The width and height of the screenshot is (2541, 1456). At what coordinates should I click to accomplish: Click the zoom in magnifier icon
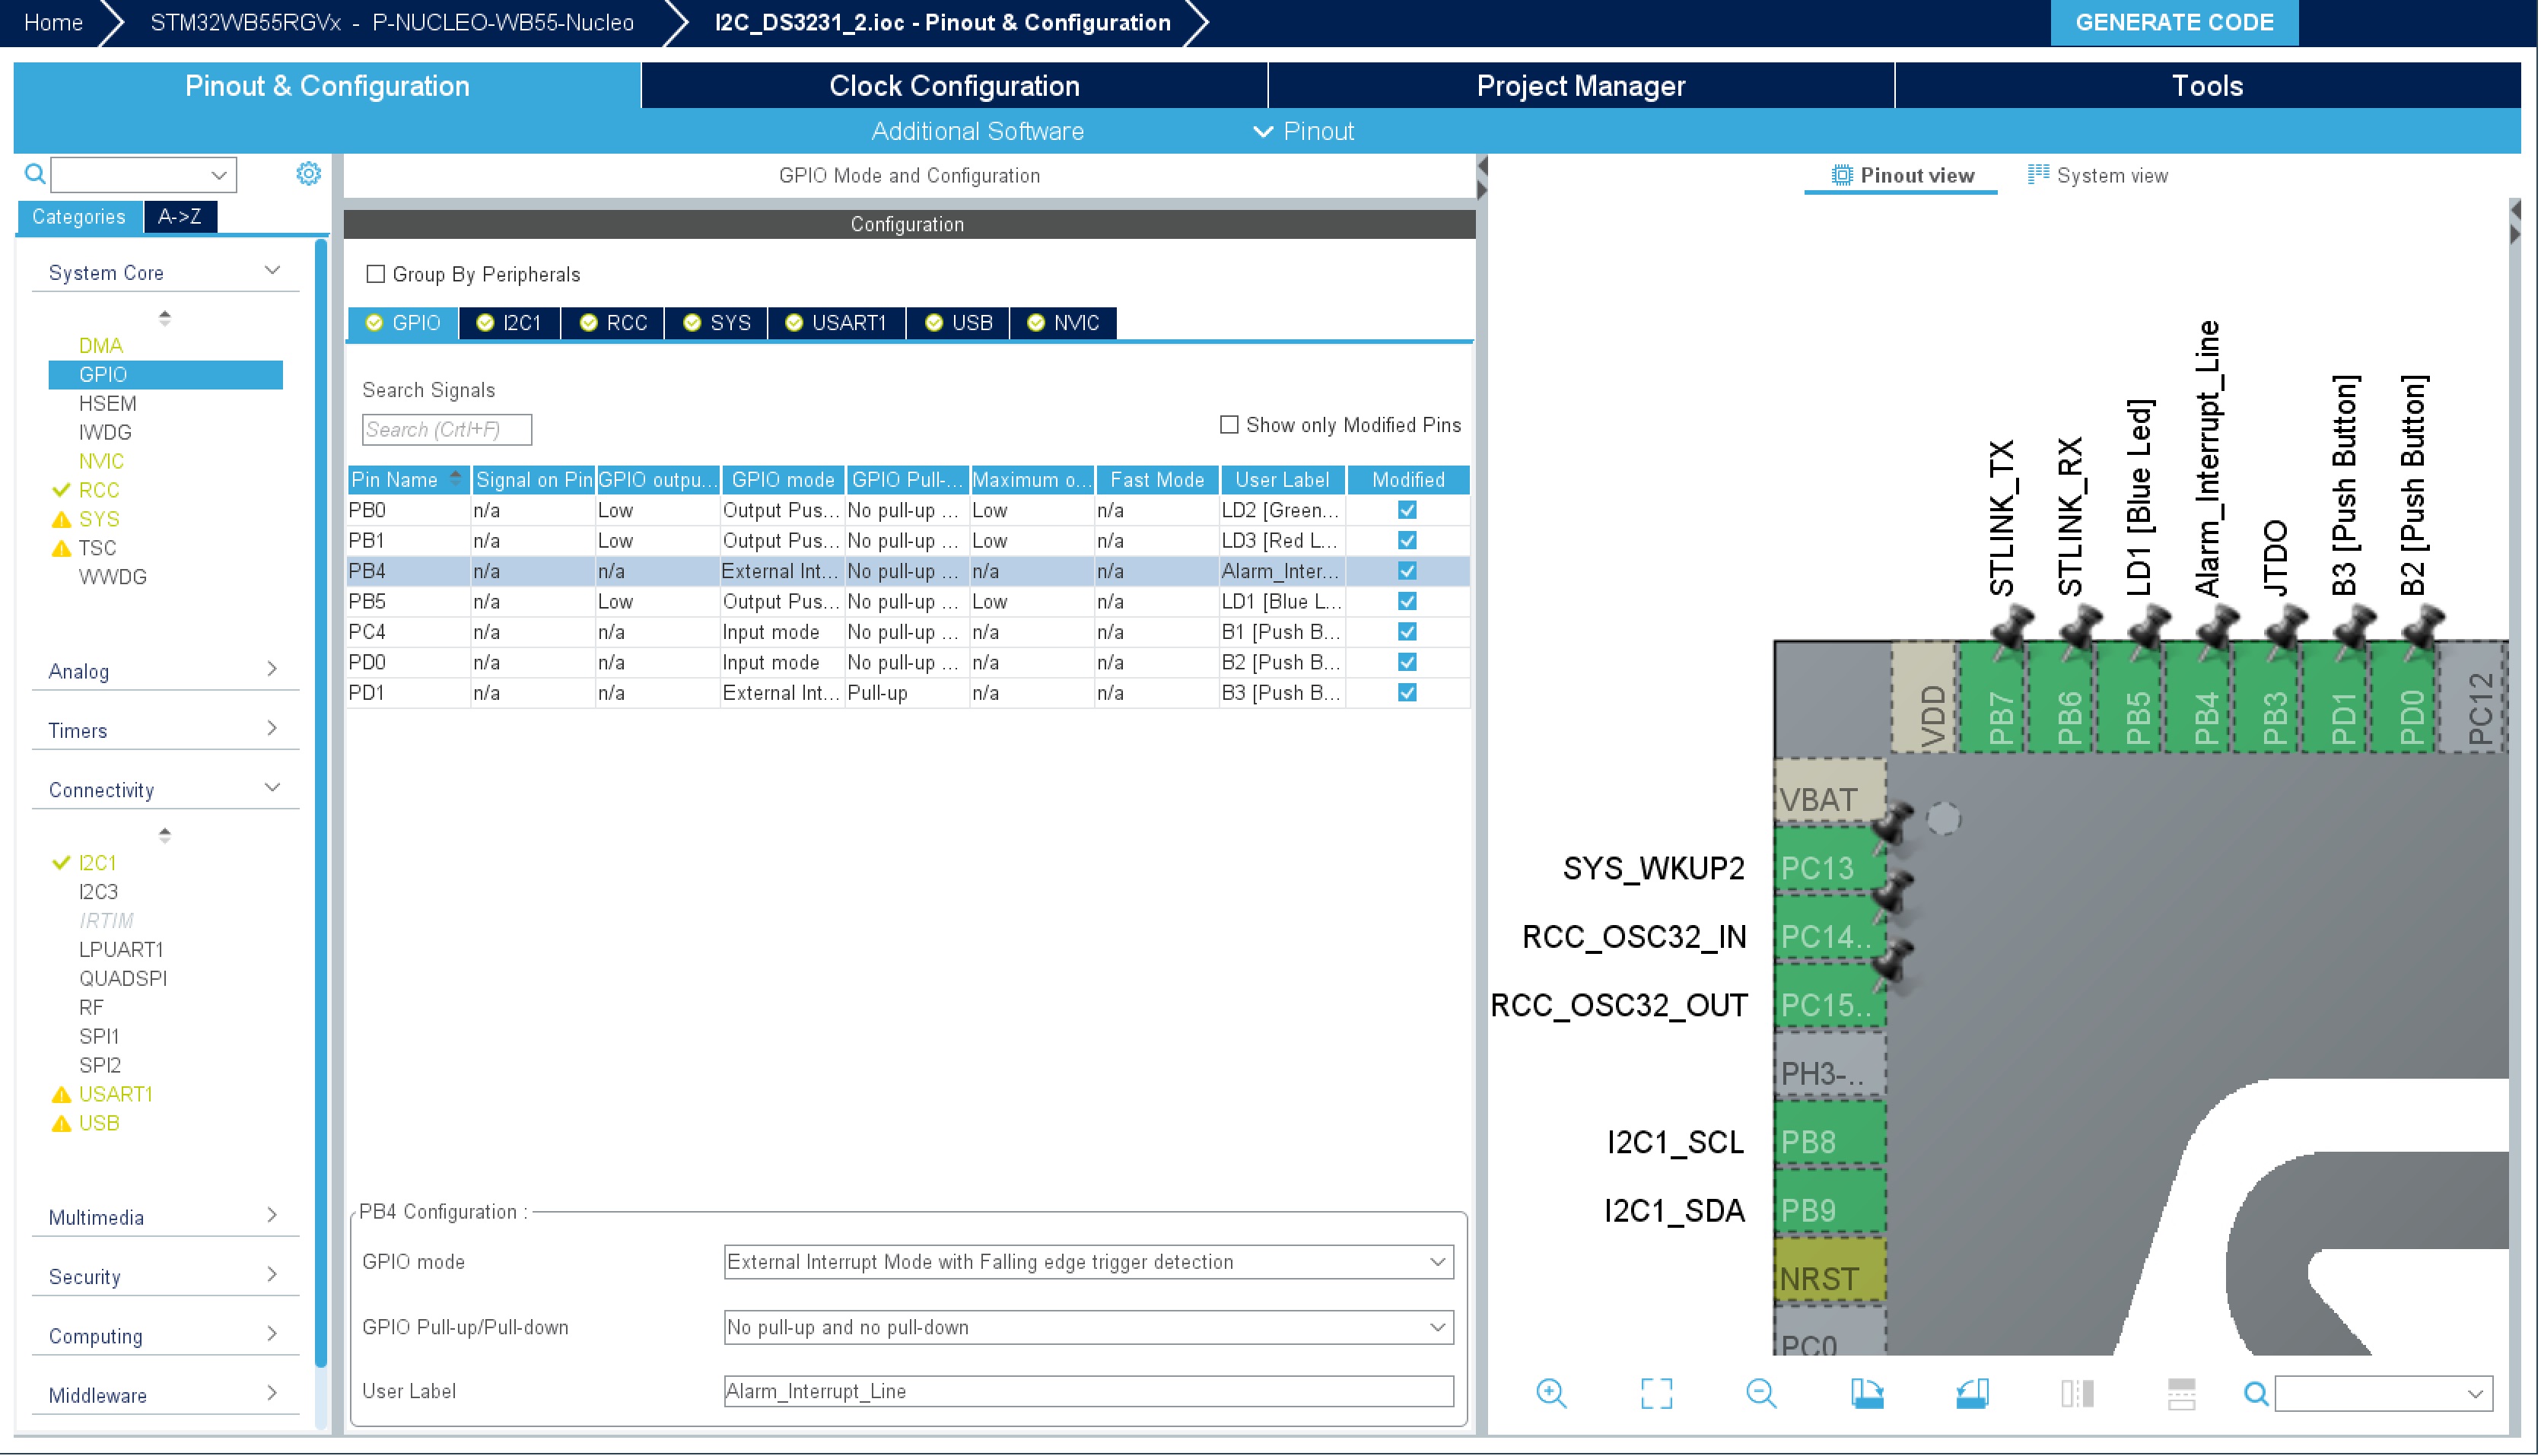click(1551, 1392)
